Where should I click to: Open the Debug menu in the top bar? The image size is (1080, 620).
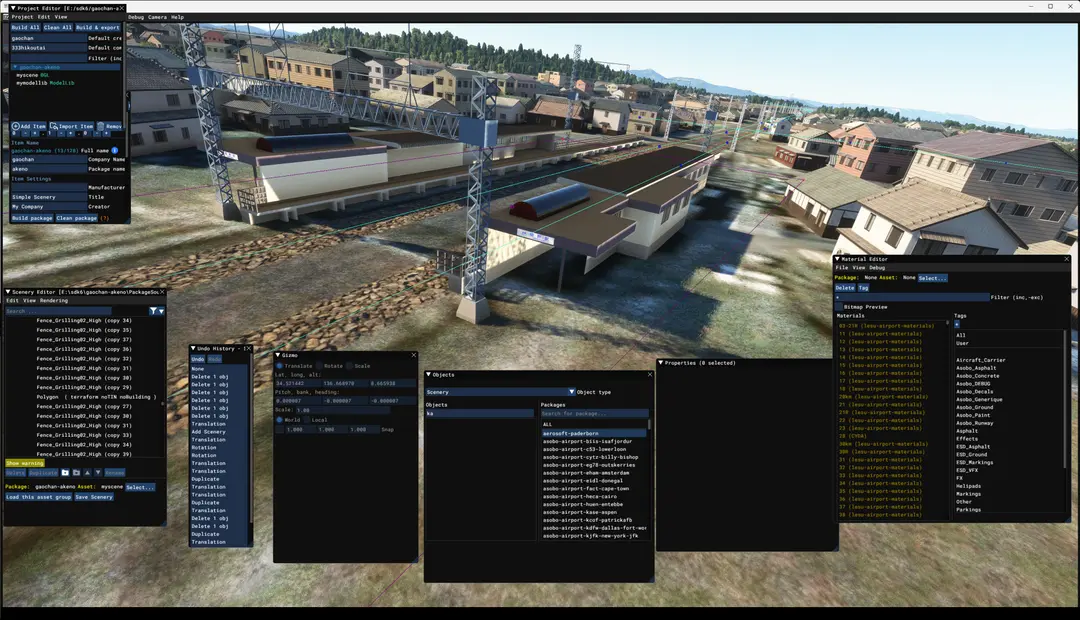pos(136,17)
